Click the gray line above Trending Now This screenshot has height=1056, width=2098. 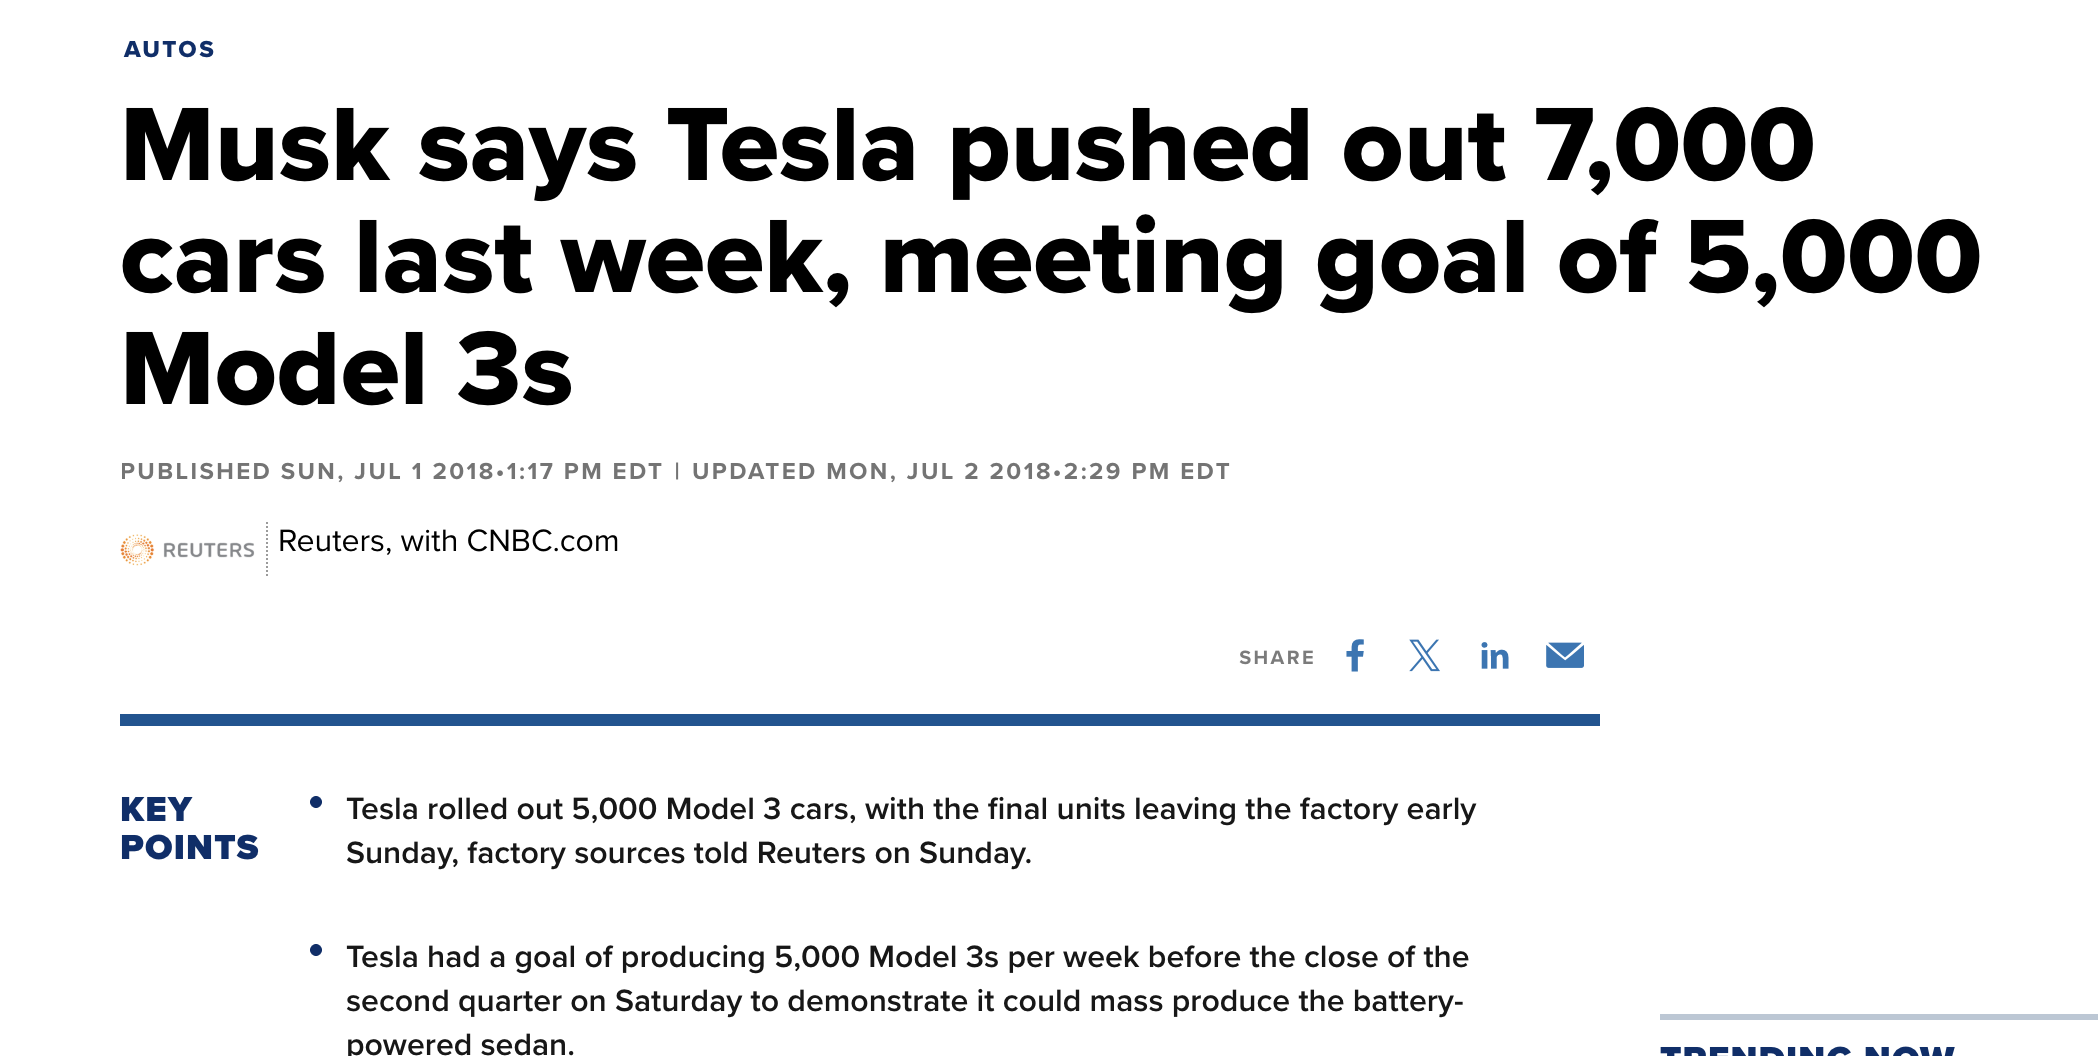(1878, 1017)
